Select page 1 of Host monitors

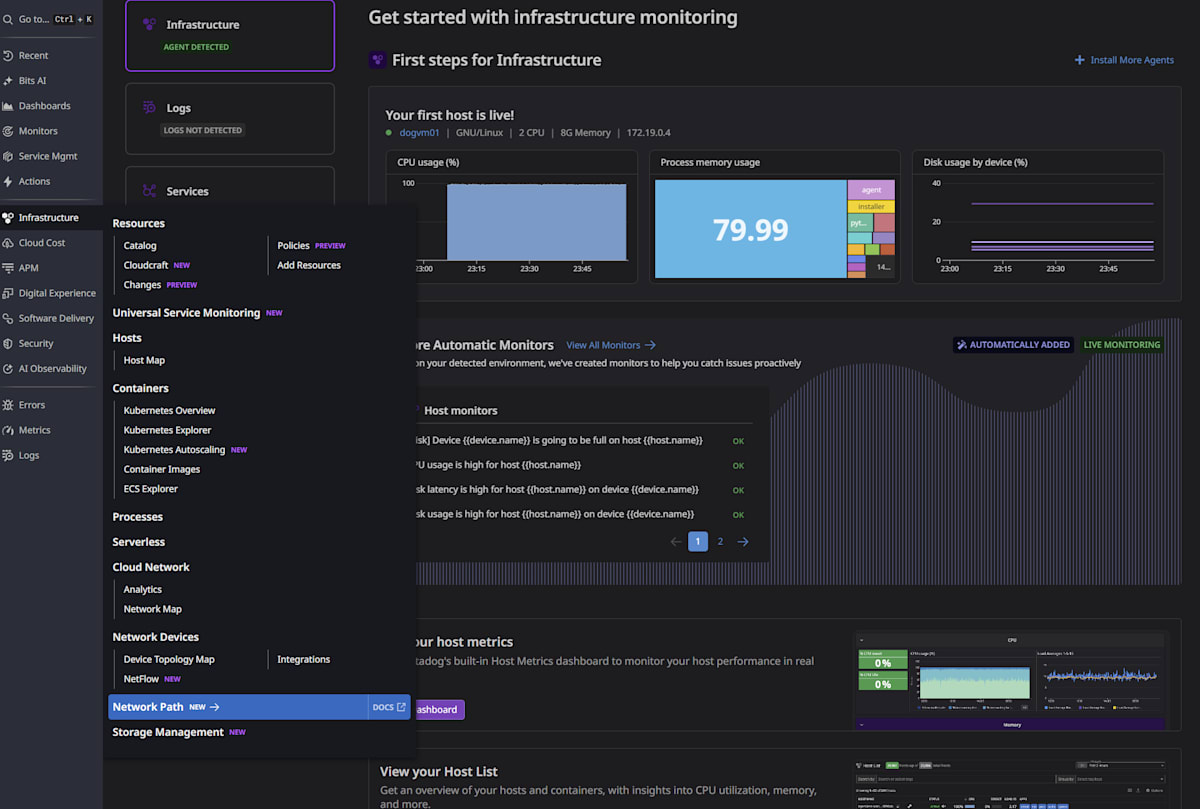pos(698,542)
